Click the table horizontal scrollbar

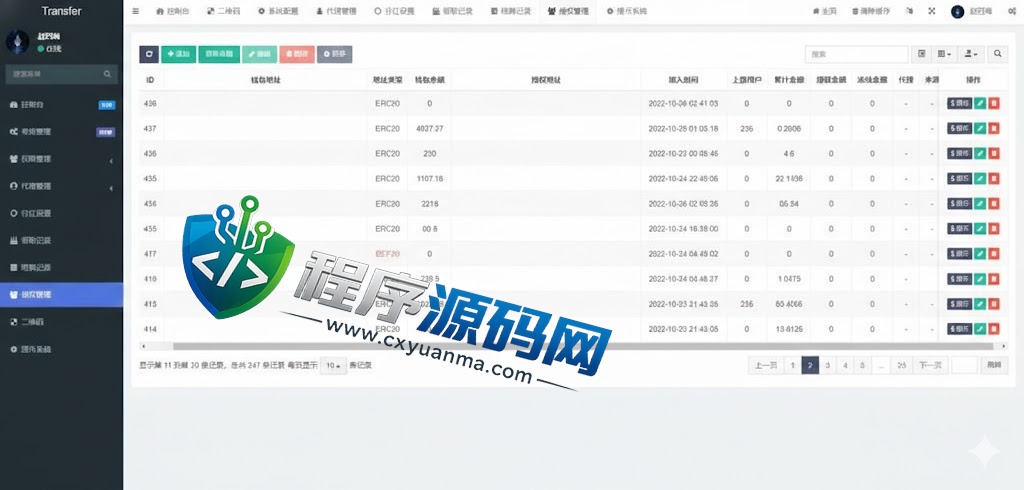point(583,346)
